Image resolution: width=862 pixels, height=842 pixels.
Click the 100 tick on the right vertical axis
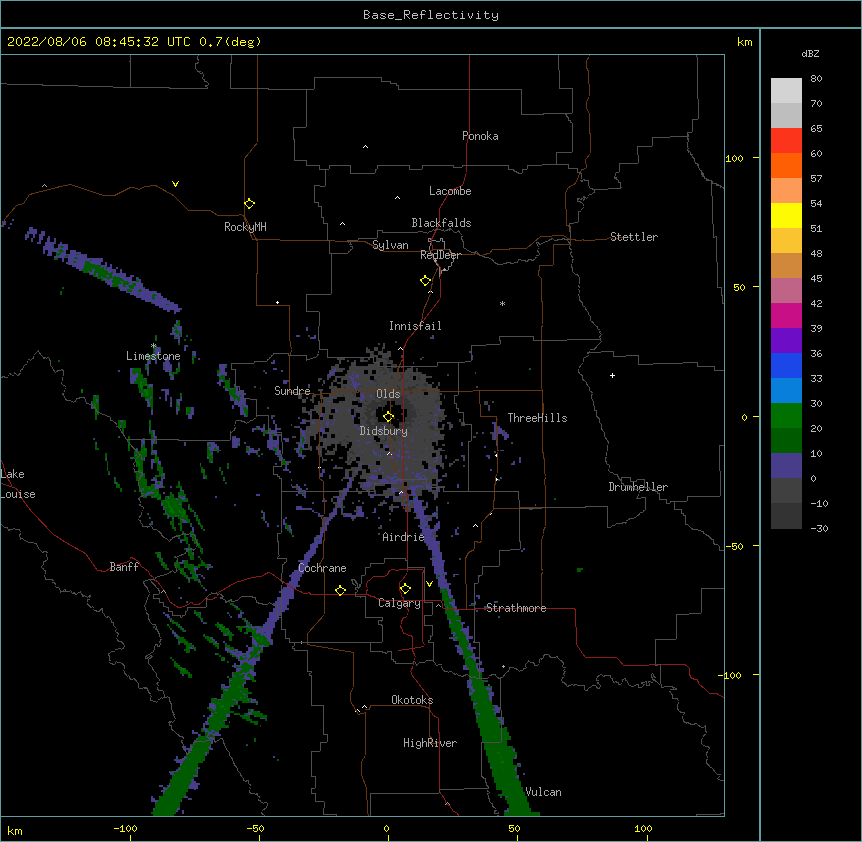click(x=734, y=158)
